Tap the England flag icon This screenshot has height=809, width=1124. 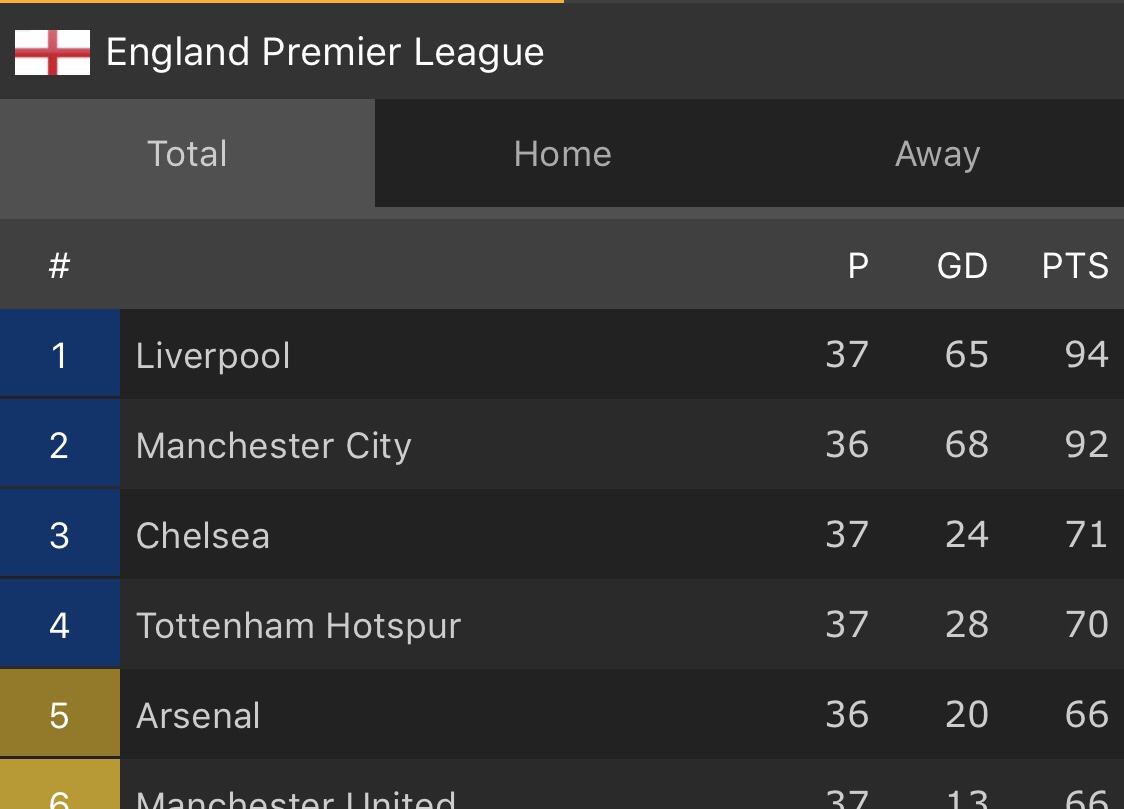[x=52, y=52]
